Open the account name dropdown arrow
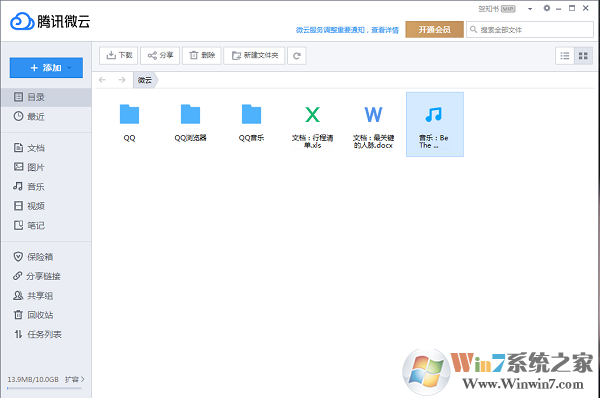600x398 pixels. tap(530, 9)
